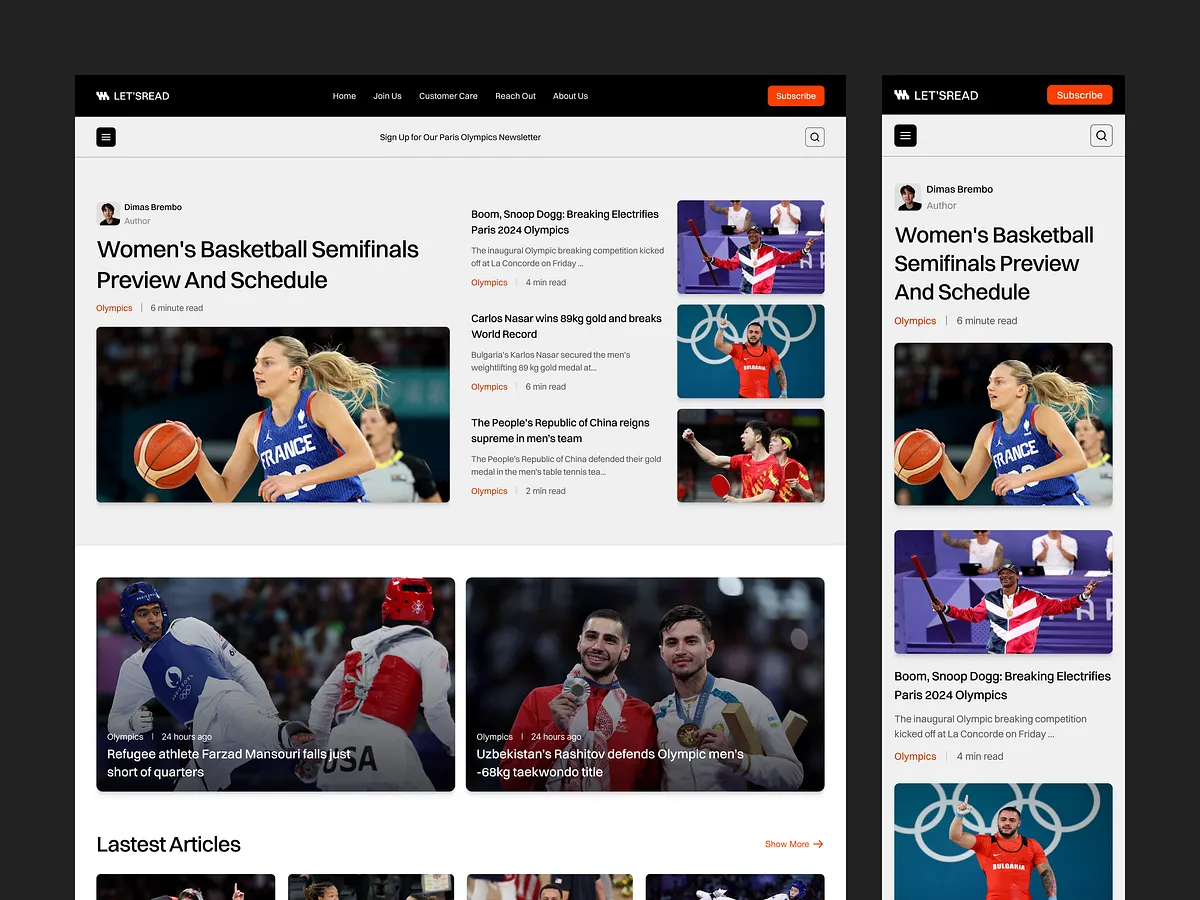Open the About Us navigation item
Screen dimensions: 1200x900
coord(570,96)
